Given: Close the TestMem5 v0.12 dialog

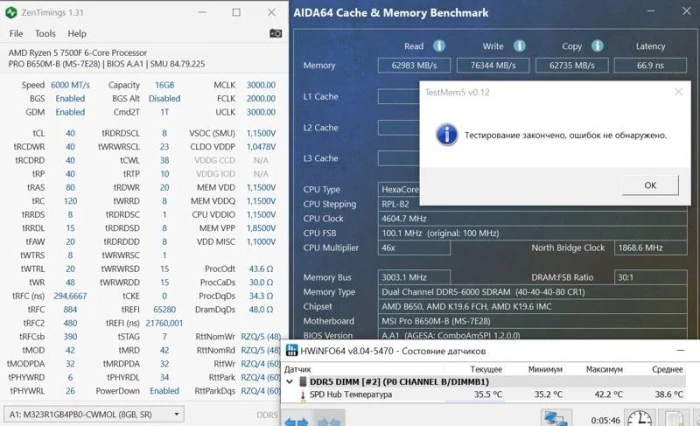Looking at the screenshot, I should click(678, 92).
